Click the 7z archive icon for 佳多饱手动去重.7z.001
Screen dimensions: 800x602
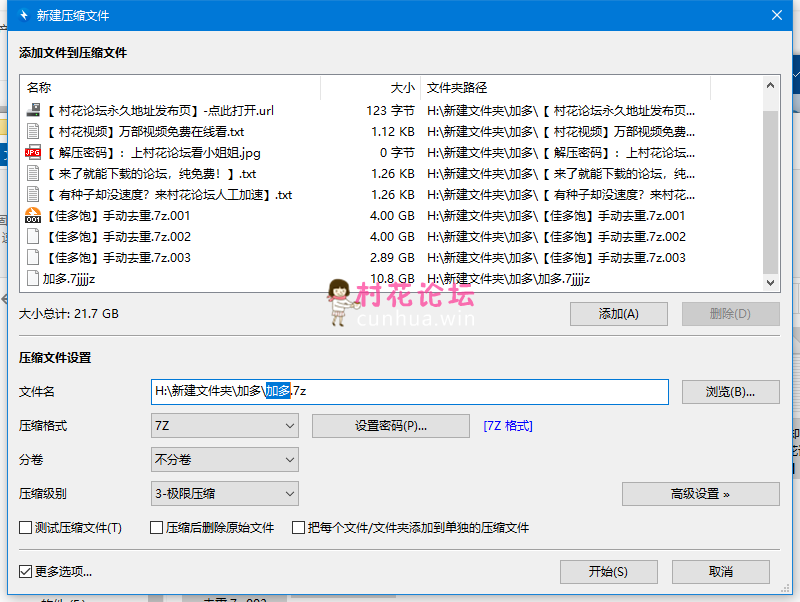coord(35,215)
